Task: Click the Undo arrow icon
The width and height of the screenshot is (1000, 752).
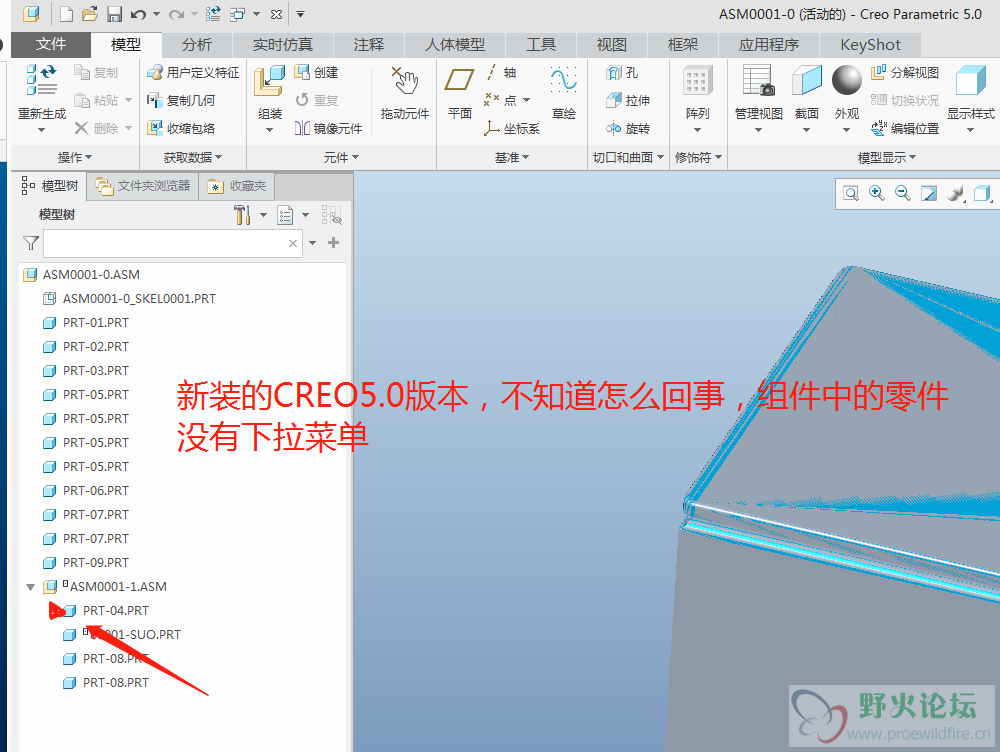Action: [x=138, y=14]
